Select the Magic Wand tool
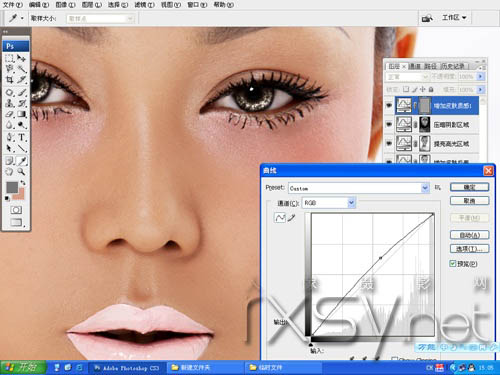The height and width of the screenshot is (375, 500). coord(22,69)
